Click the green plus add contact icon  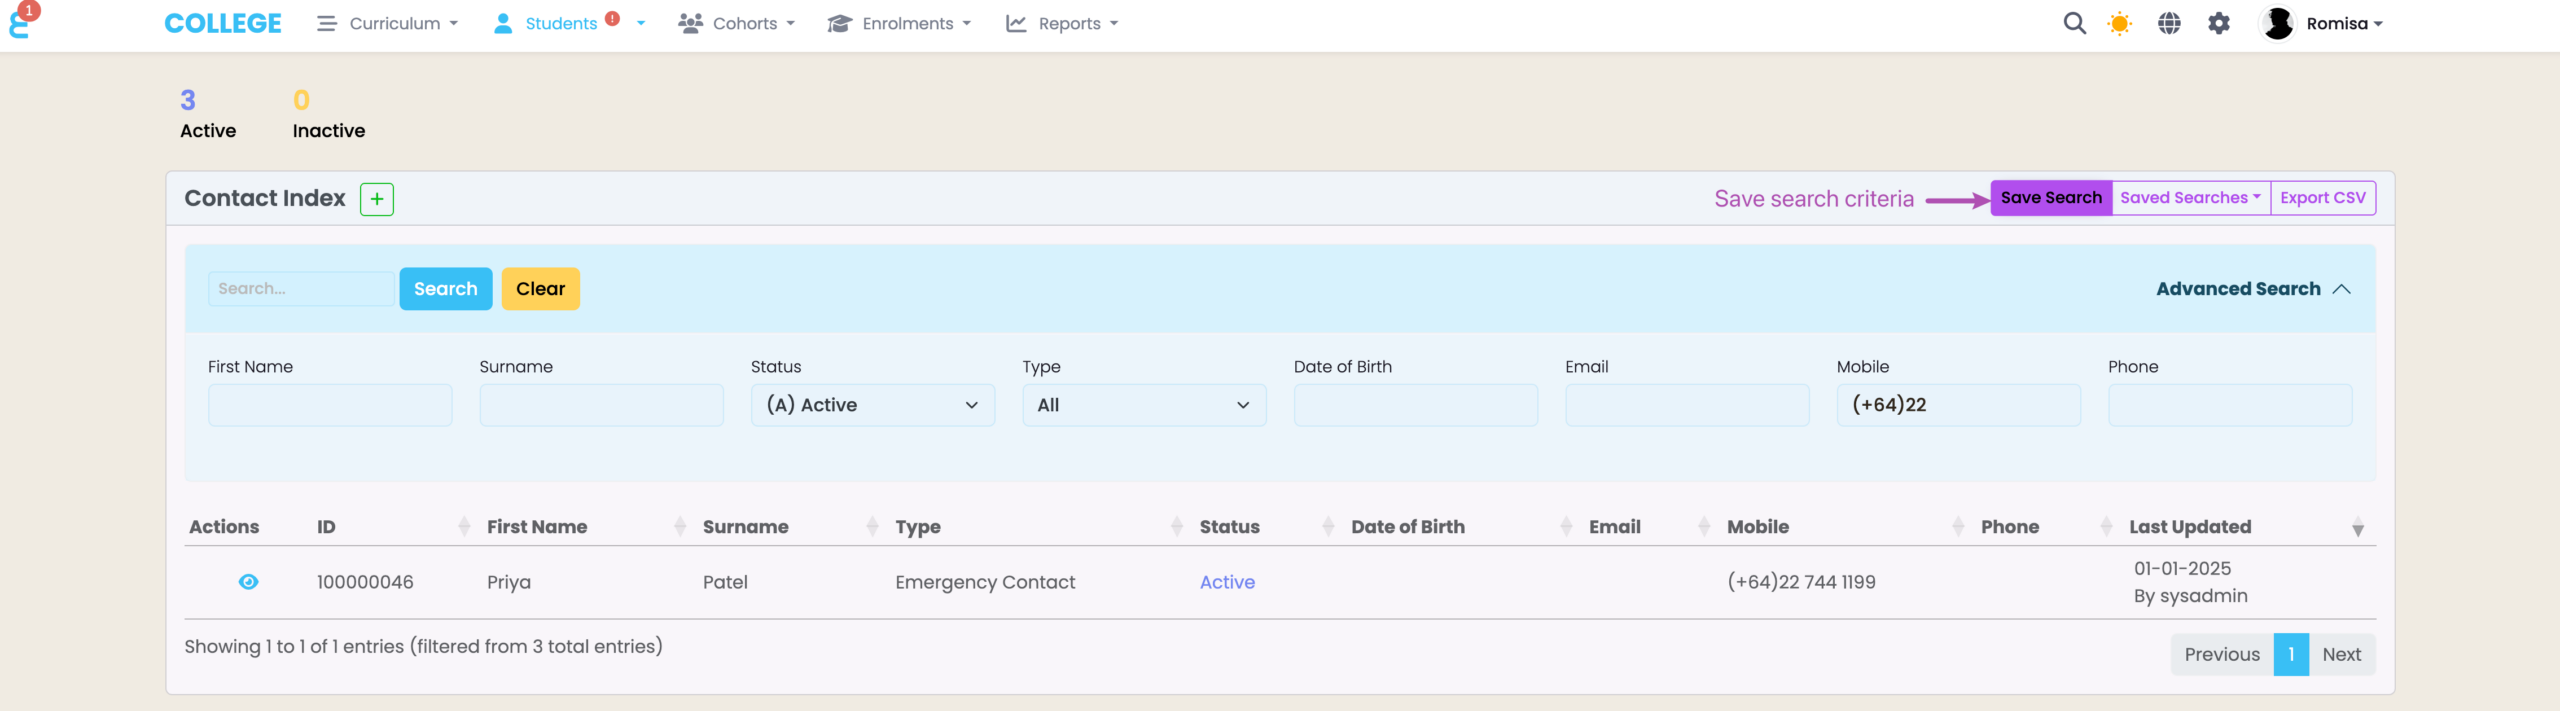point(377,199)
